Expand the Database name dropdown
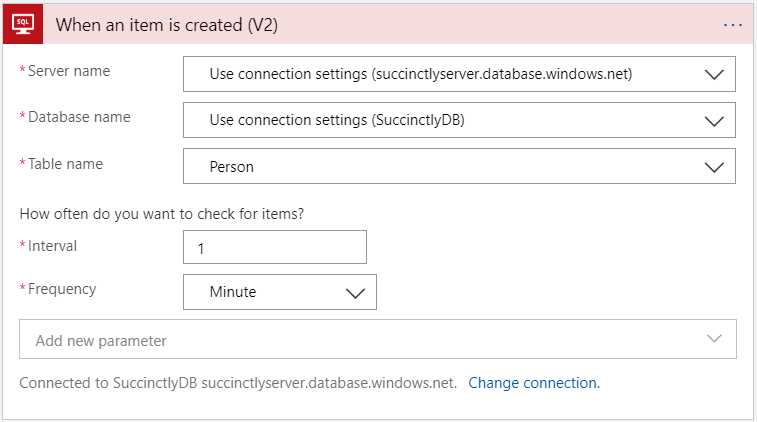 click(x=459, y=120)
